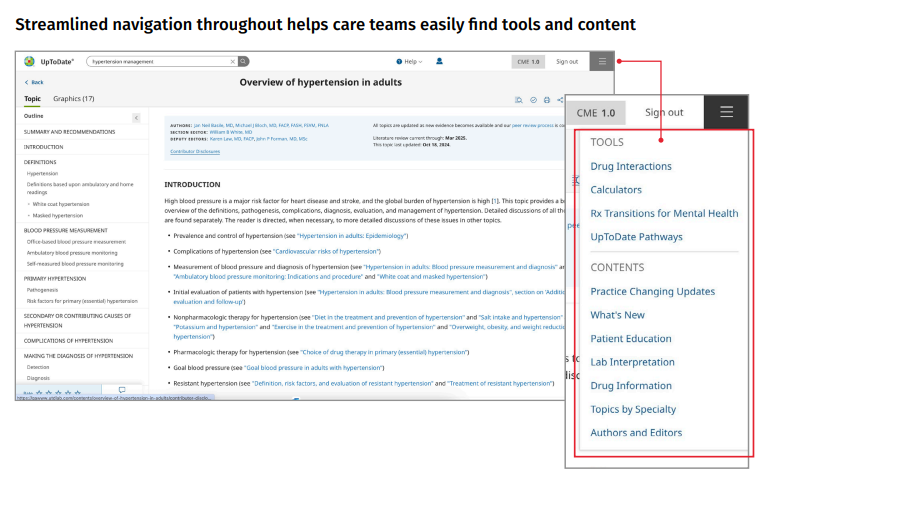Image resolution: width=904 pixels, height=523 pixels.
Task: Select What's New in the Contents menu
Action: pos(617,315)
